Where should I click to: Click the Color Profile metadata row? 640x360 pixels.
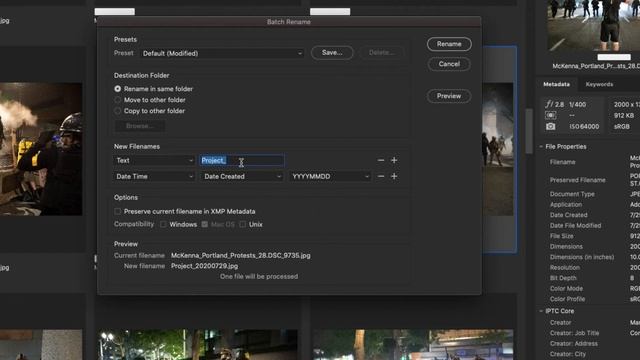coord(594,299)
